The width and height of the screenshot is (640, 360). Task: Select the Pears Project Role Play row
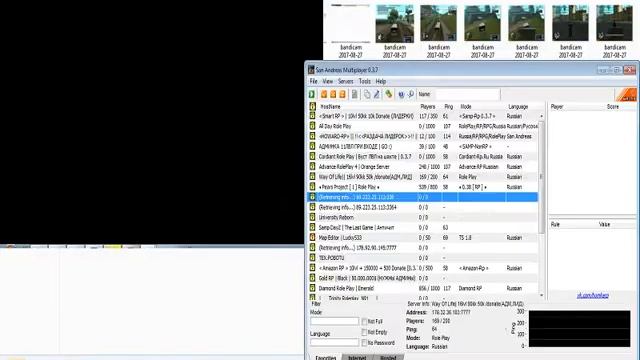pos(422,187)
